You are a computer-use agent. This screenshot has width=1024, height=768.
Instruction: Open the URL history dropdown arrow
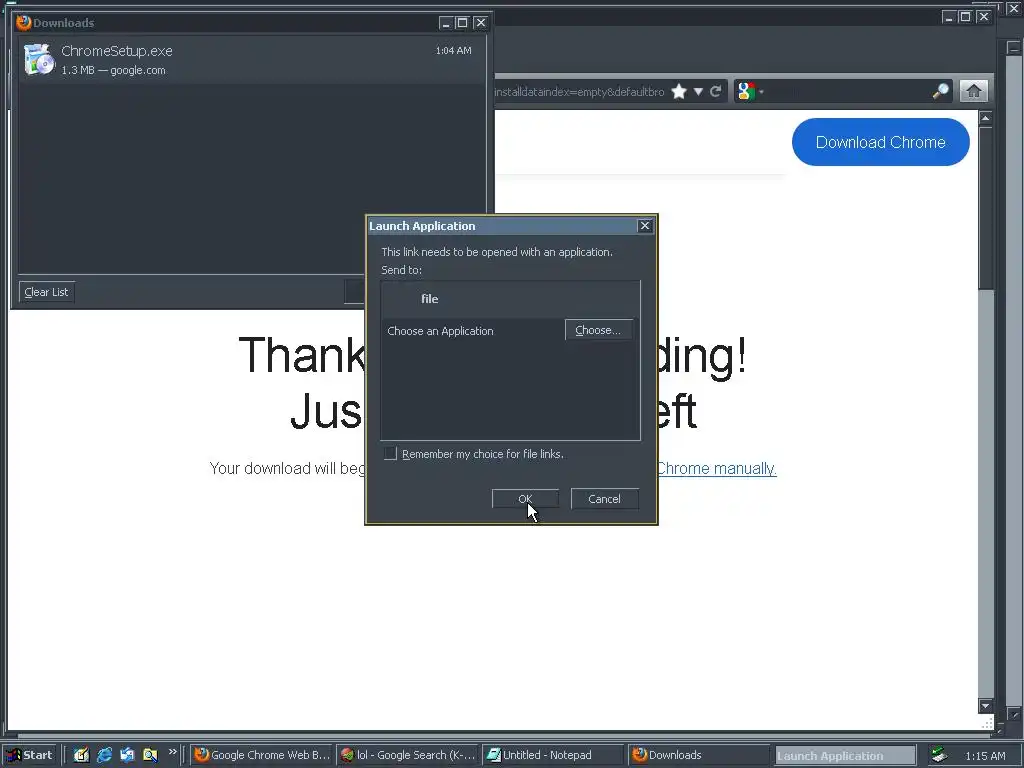pos(698,91)
